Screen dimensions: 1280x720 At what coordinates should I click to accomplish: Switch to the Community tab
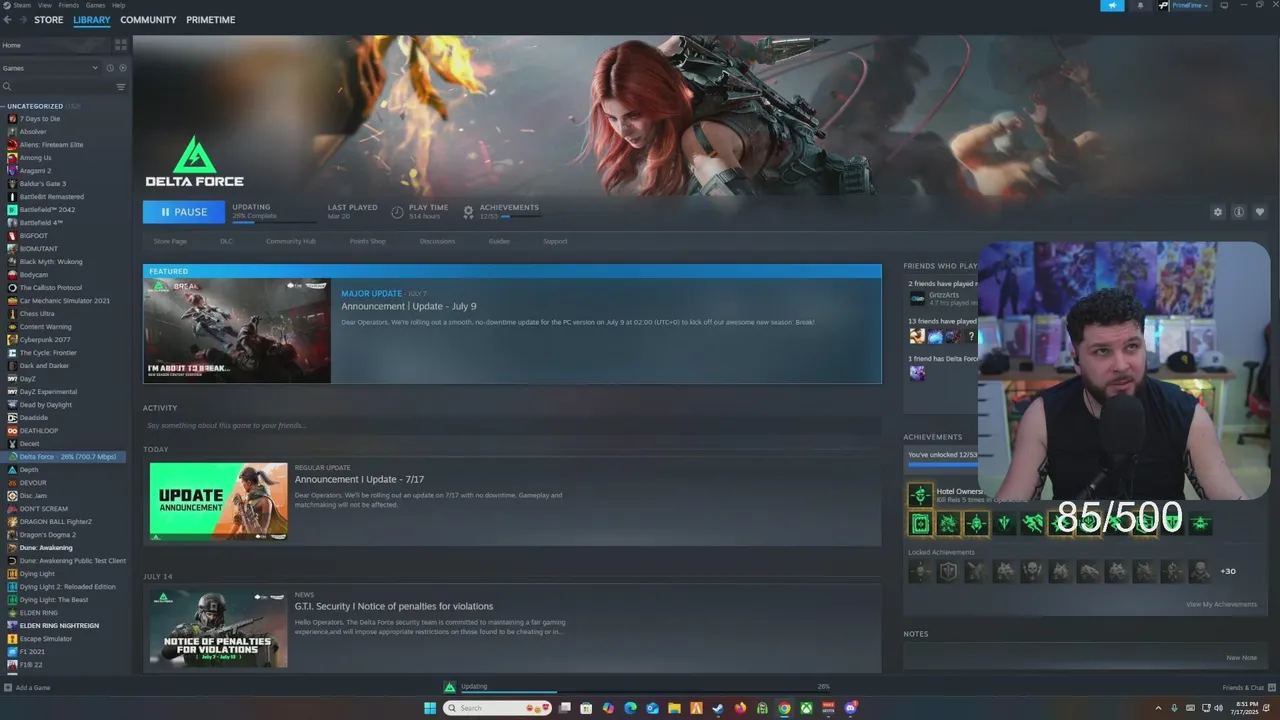tap(148, 20)
